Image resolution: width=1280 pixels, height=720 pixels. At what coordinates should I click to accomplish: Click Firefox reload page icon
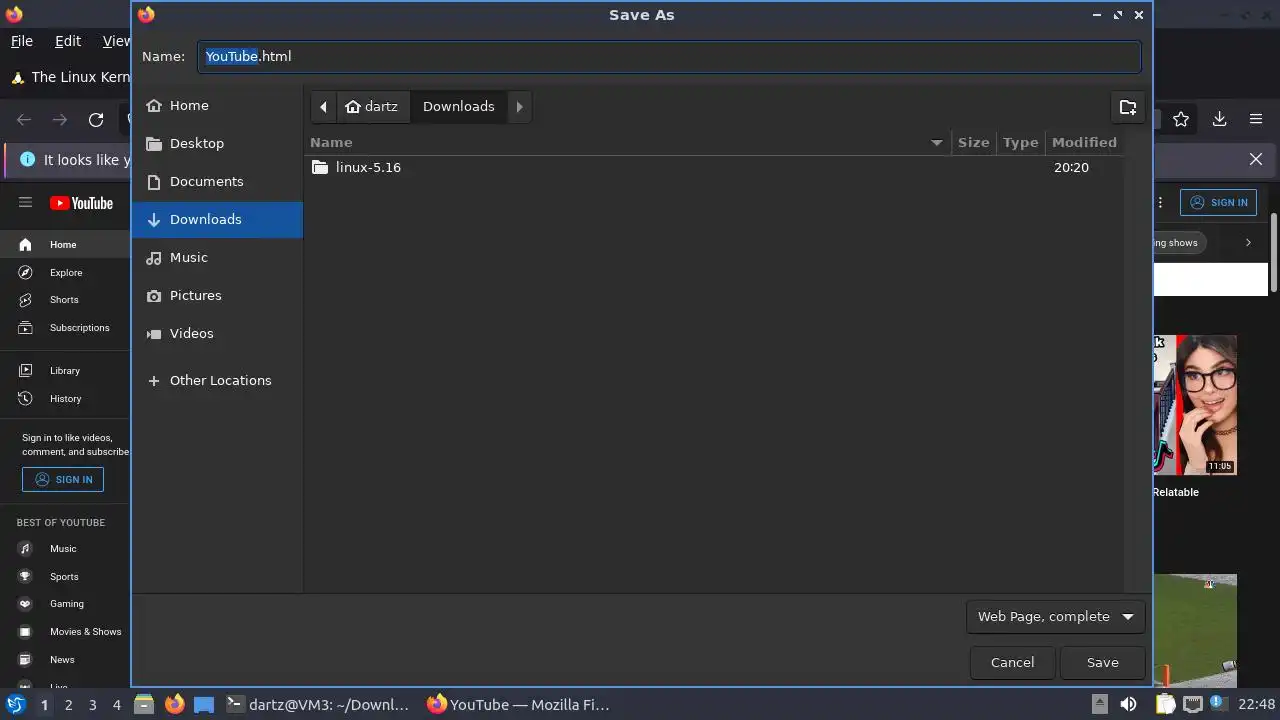pyautogui.click(x=96, y=120)
